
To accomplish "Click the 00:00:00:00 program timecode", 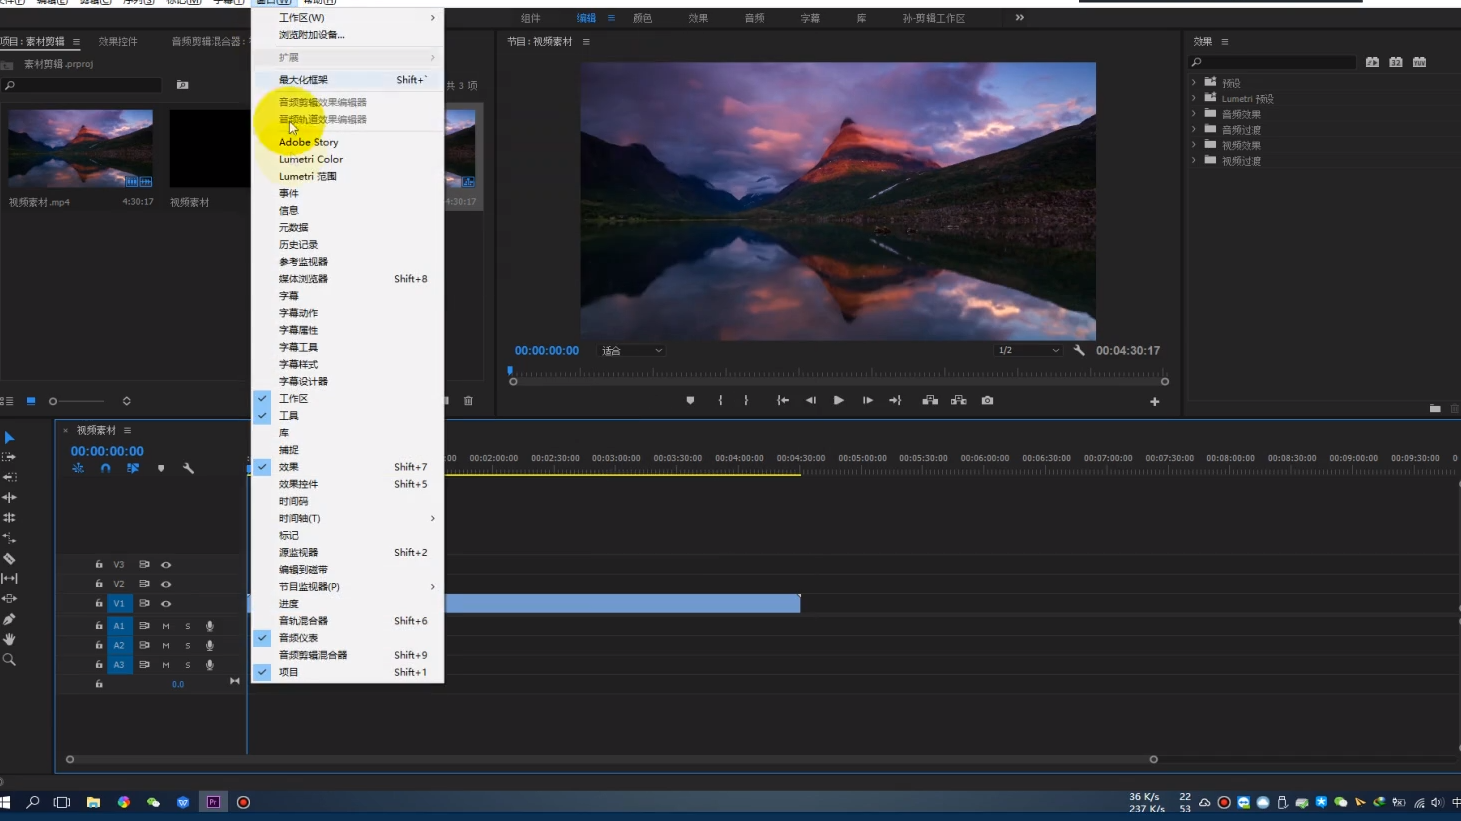I will click(546, 351).
